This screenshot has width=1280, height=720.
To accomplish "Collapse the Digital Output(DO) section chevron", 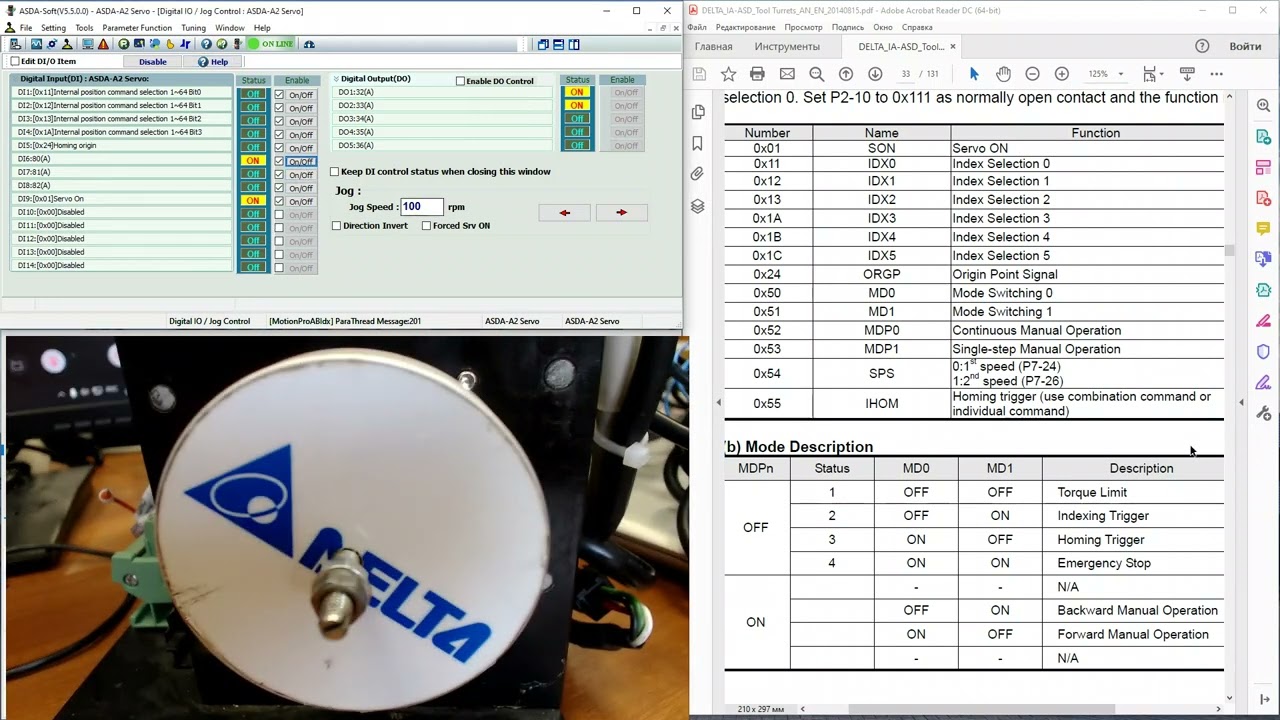I will (335, 79).
